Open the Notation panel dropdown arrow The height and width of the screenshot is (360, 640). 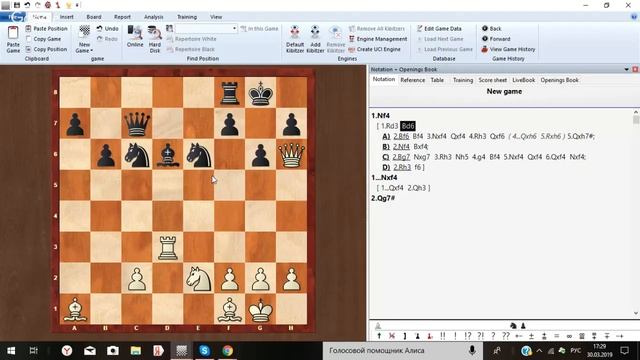point(627,69)
